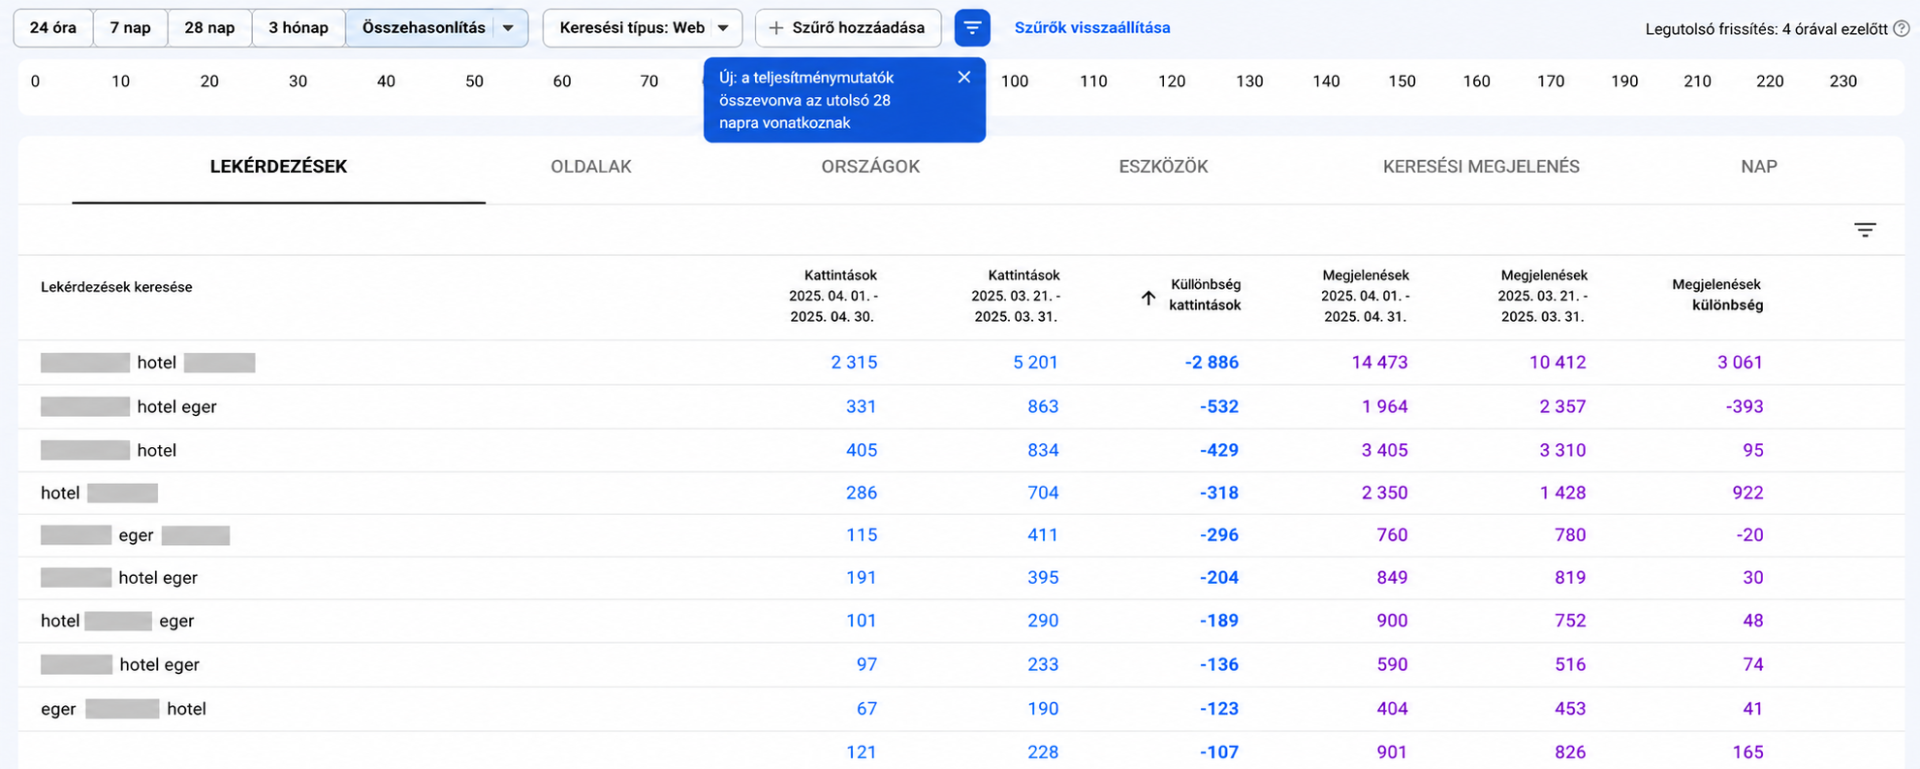
Task: Switch to the ORSZÁGOK tab
Action: tap(870, 167)
